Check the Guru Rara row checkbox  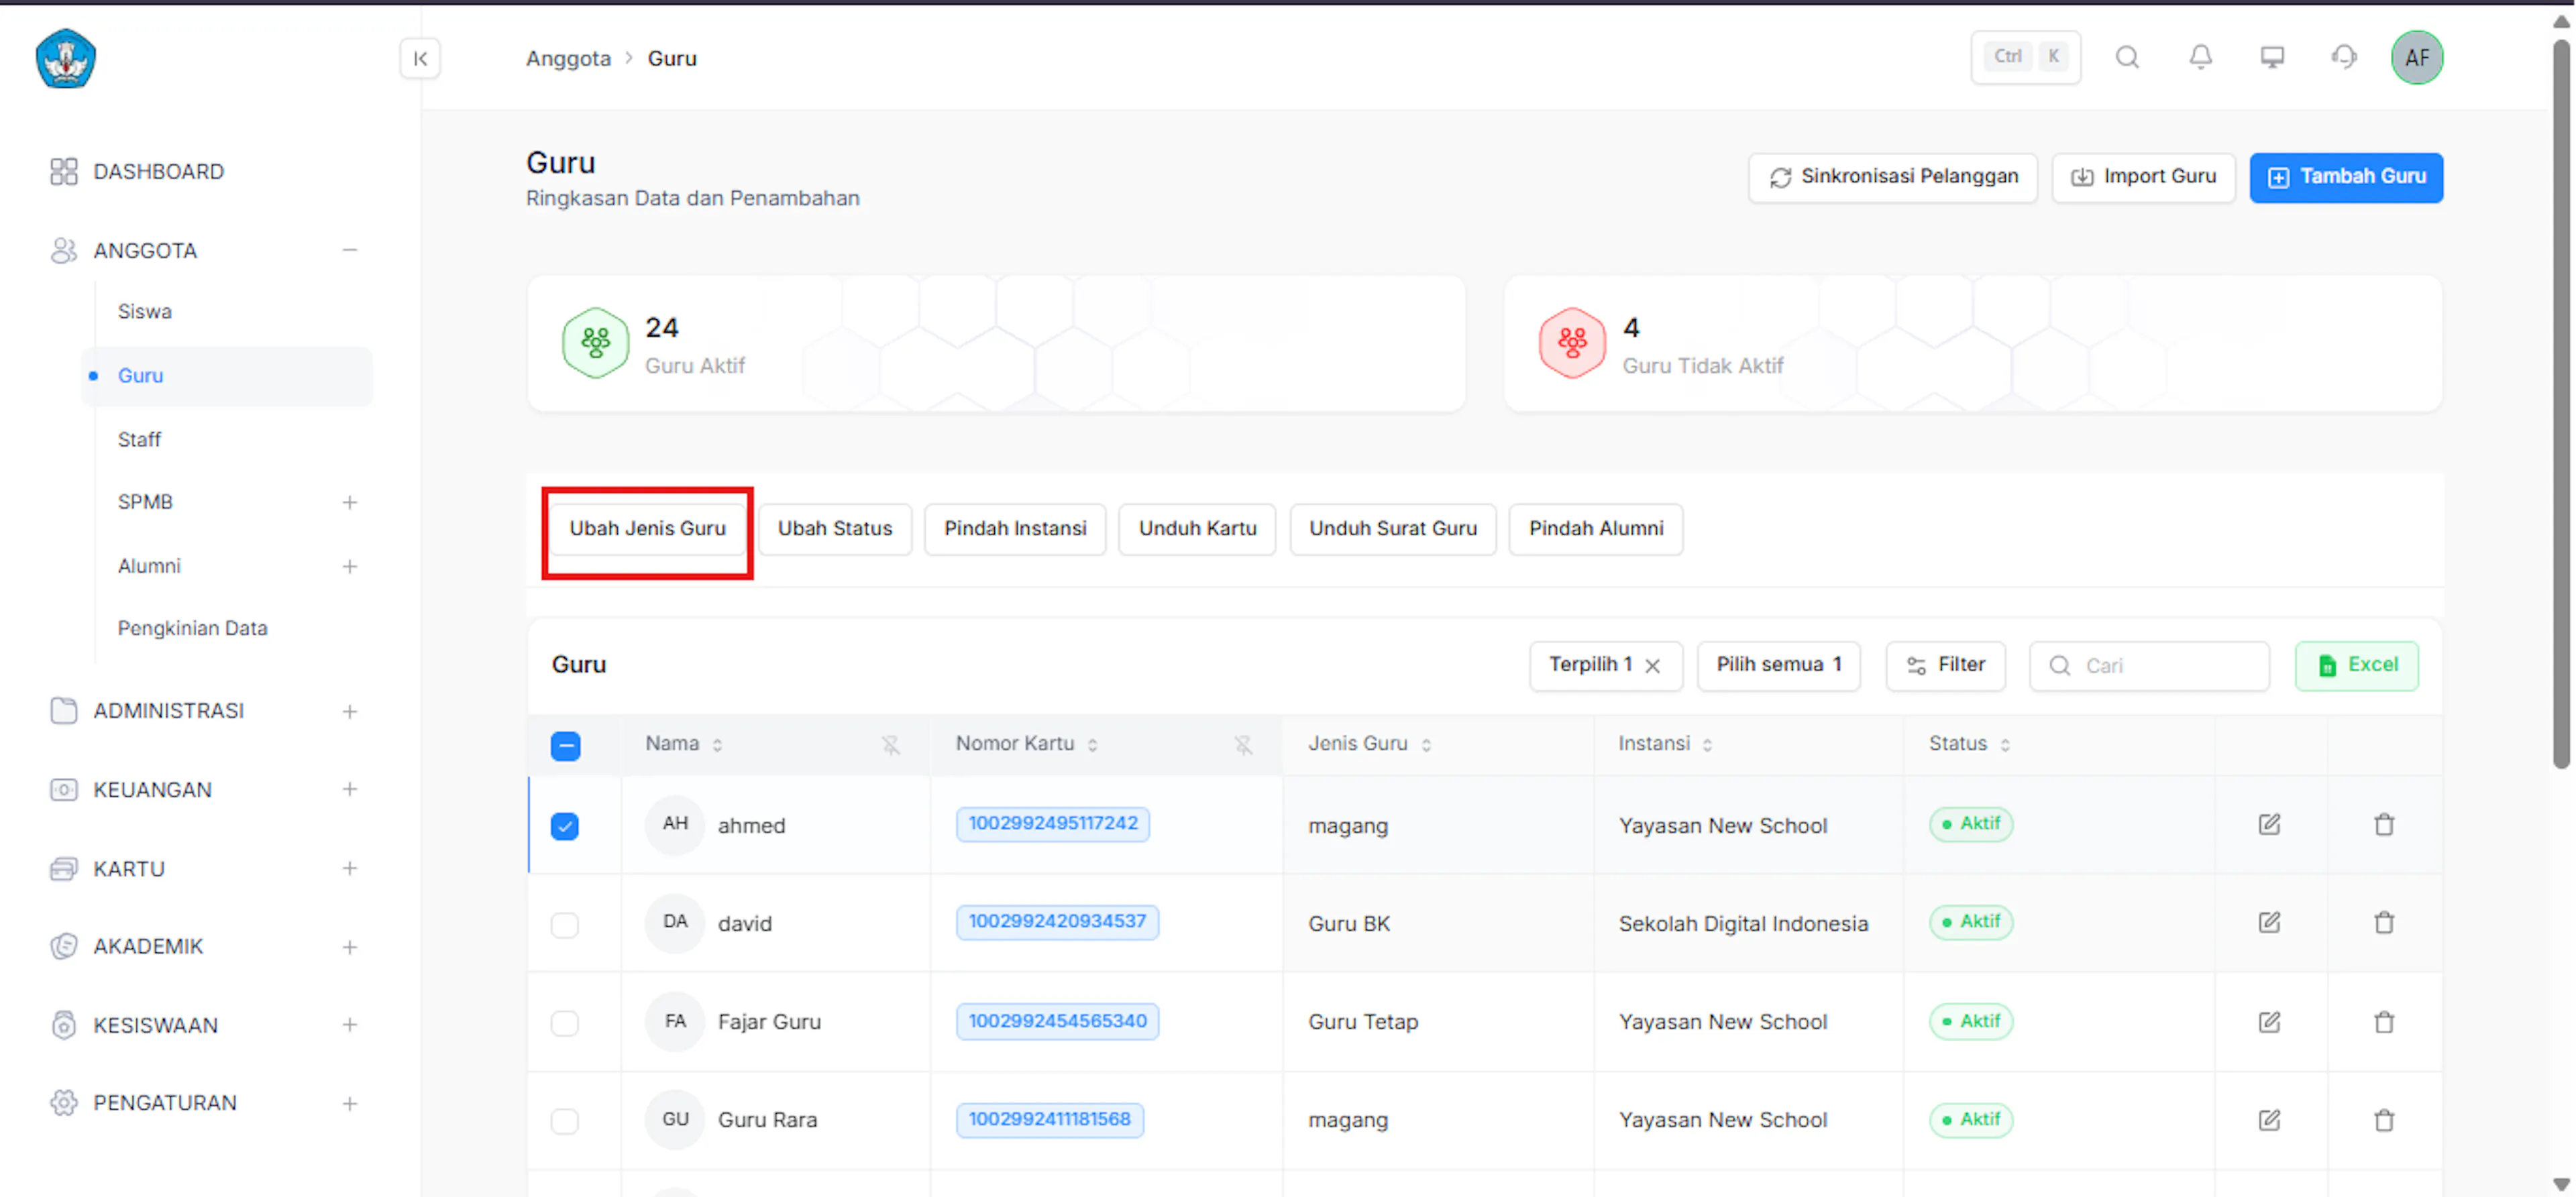point(565,1120)
